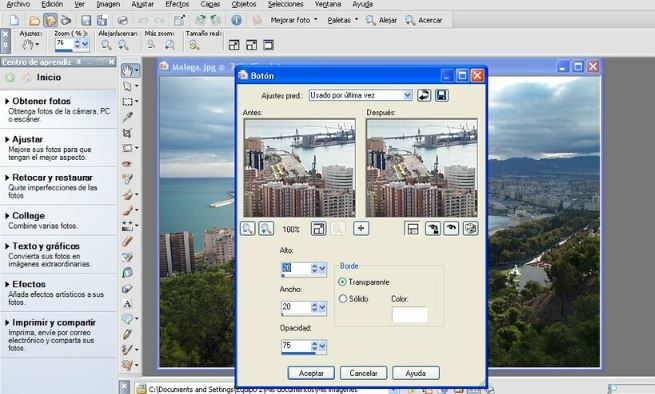This screenshot has height=394, width=655.
Task: Click the blue information icon in toolbar
Action: (x=236, y=20)
